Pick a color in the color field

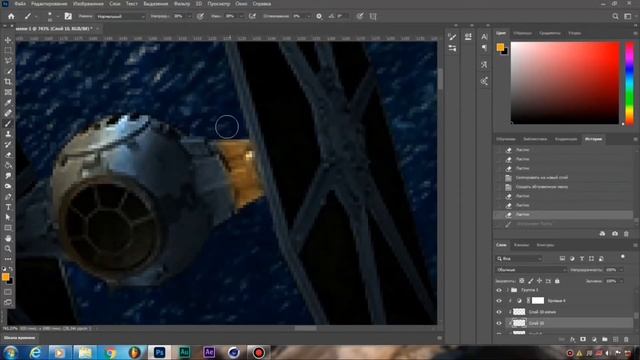[x=565, y=83]
